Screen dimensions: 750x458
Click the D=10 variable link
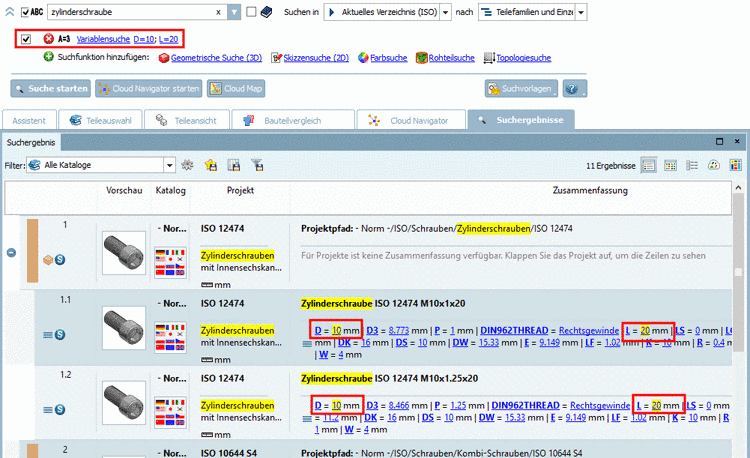click(x=144, y=39)
